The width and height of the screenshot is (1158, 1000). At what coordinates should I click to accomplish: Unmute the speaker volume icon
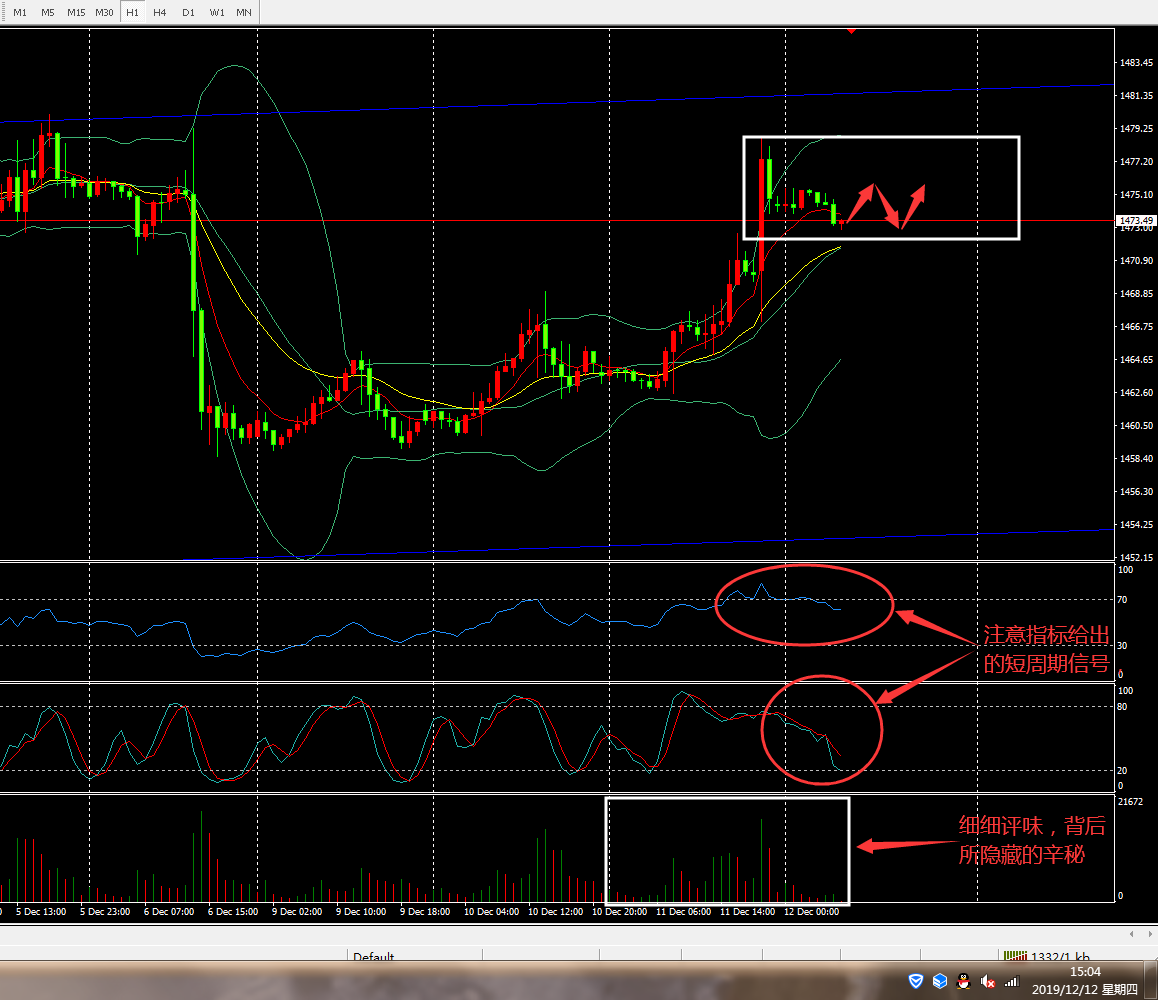(x=988, y=982)
